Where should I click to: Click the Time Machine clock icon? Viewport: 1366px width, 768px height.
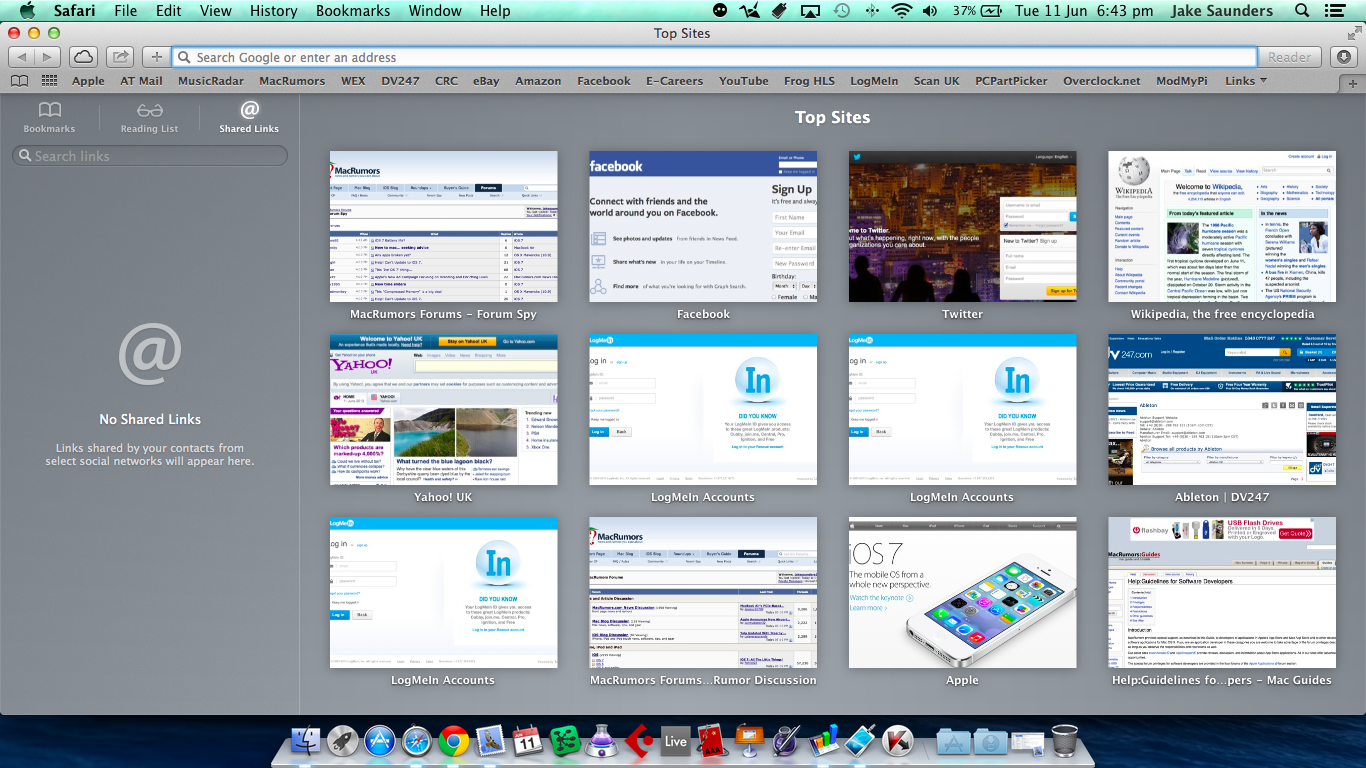(x=841, y=11)
